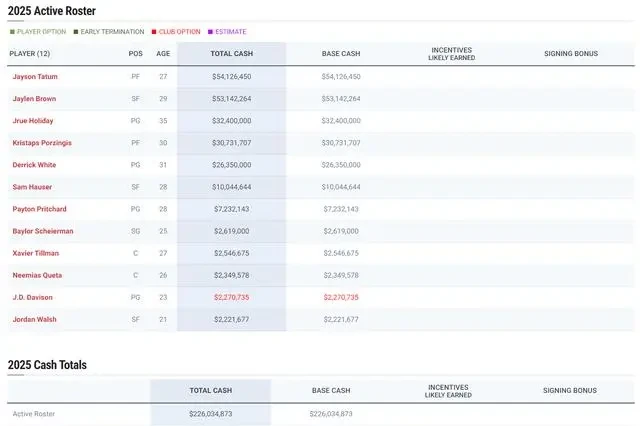Select Porzingis total cash $30,731,707
640x426 pixels.
(x=232, y=143)
